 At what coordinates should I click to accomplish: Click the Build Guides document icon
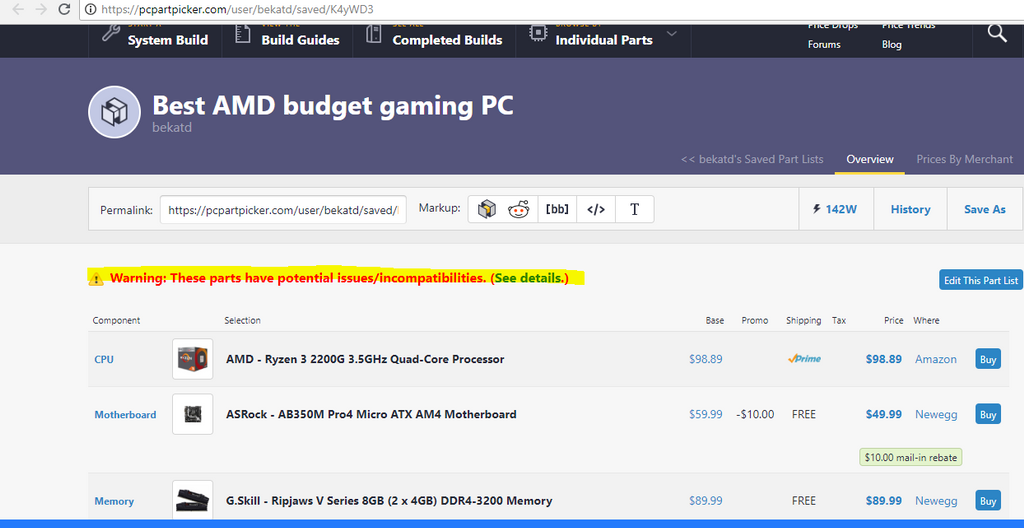[243, 34]
